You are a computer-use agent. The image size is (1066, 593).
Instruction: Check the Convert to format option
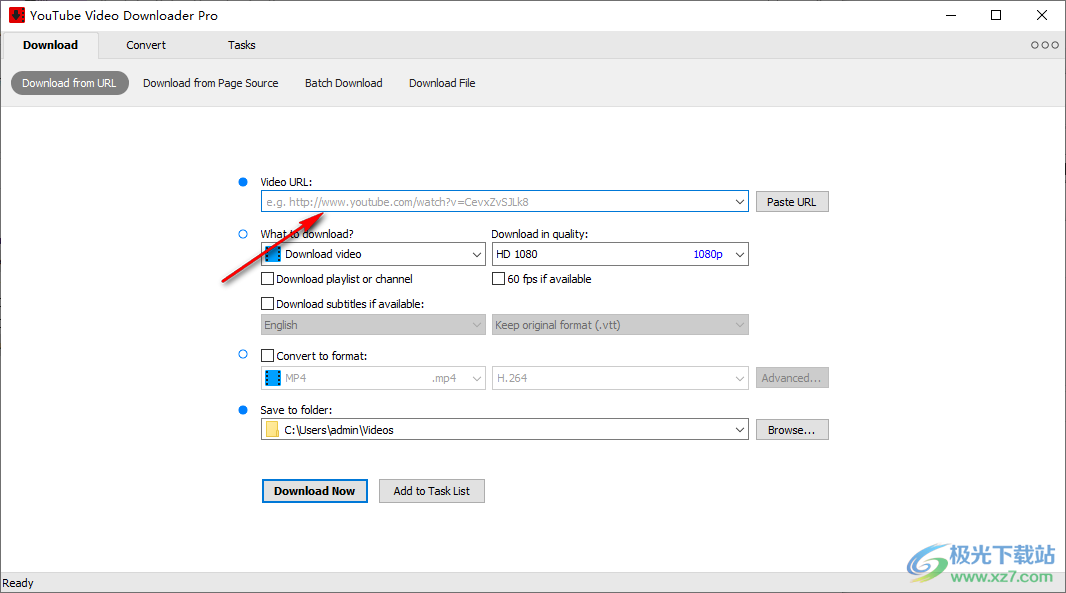coord(268,356)
